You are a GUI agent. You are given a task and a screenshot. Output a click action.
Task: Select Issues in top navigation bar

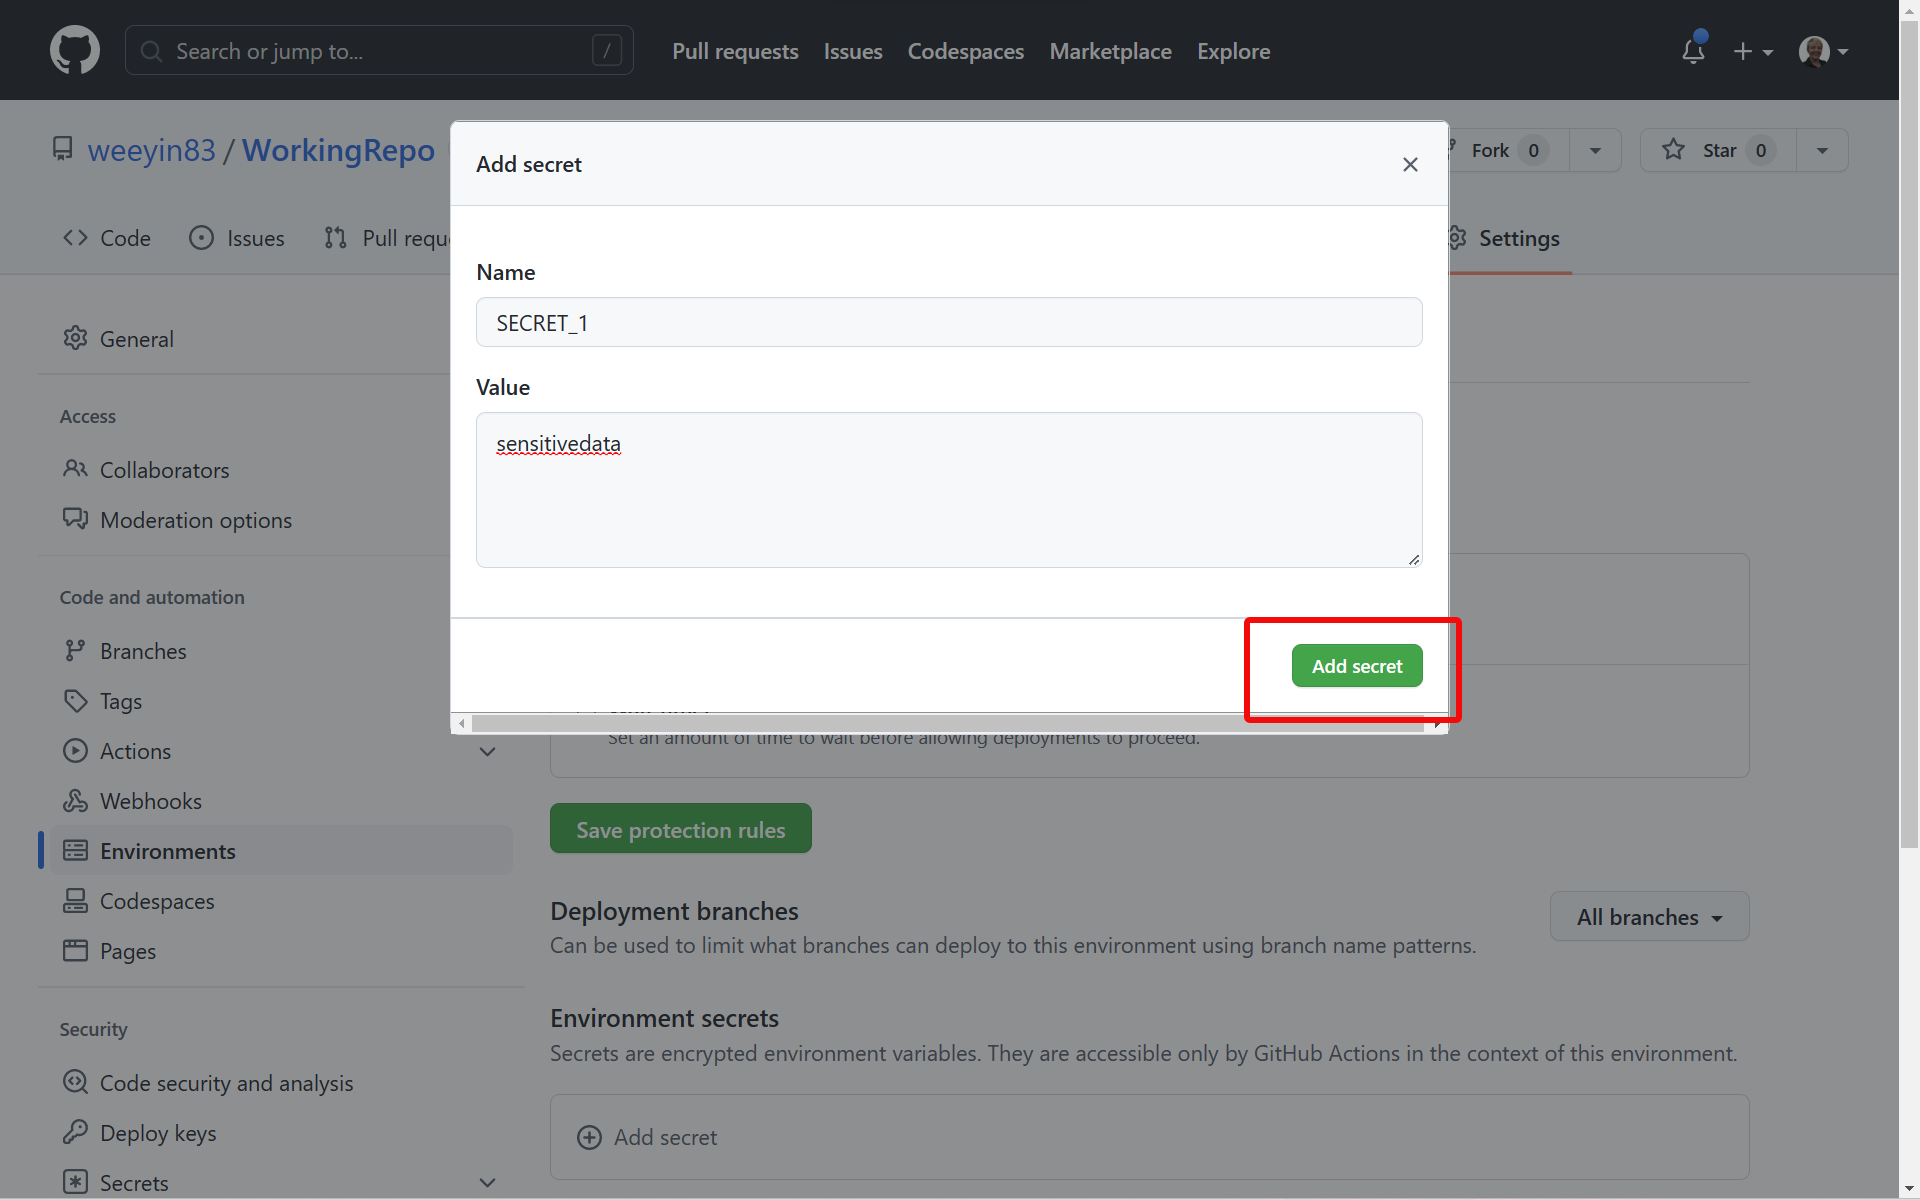coord(853,51)
